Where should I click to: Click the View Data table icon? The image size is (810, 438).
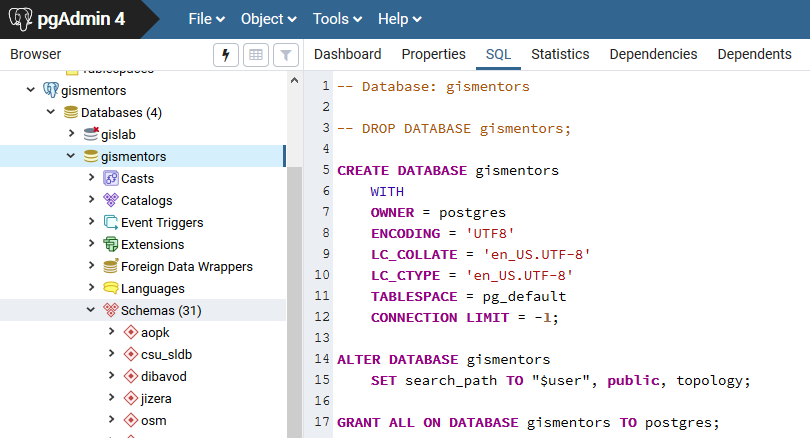[256, 55]
